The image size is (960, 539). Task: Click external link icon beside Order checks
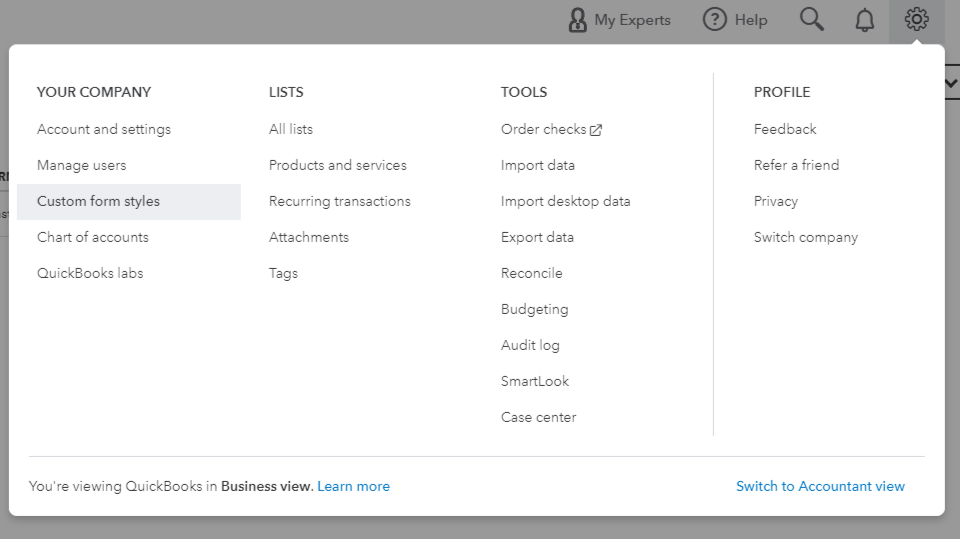596,130
